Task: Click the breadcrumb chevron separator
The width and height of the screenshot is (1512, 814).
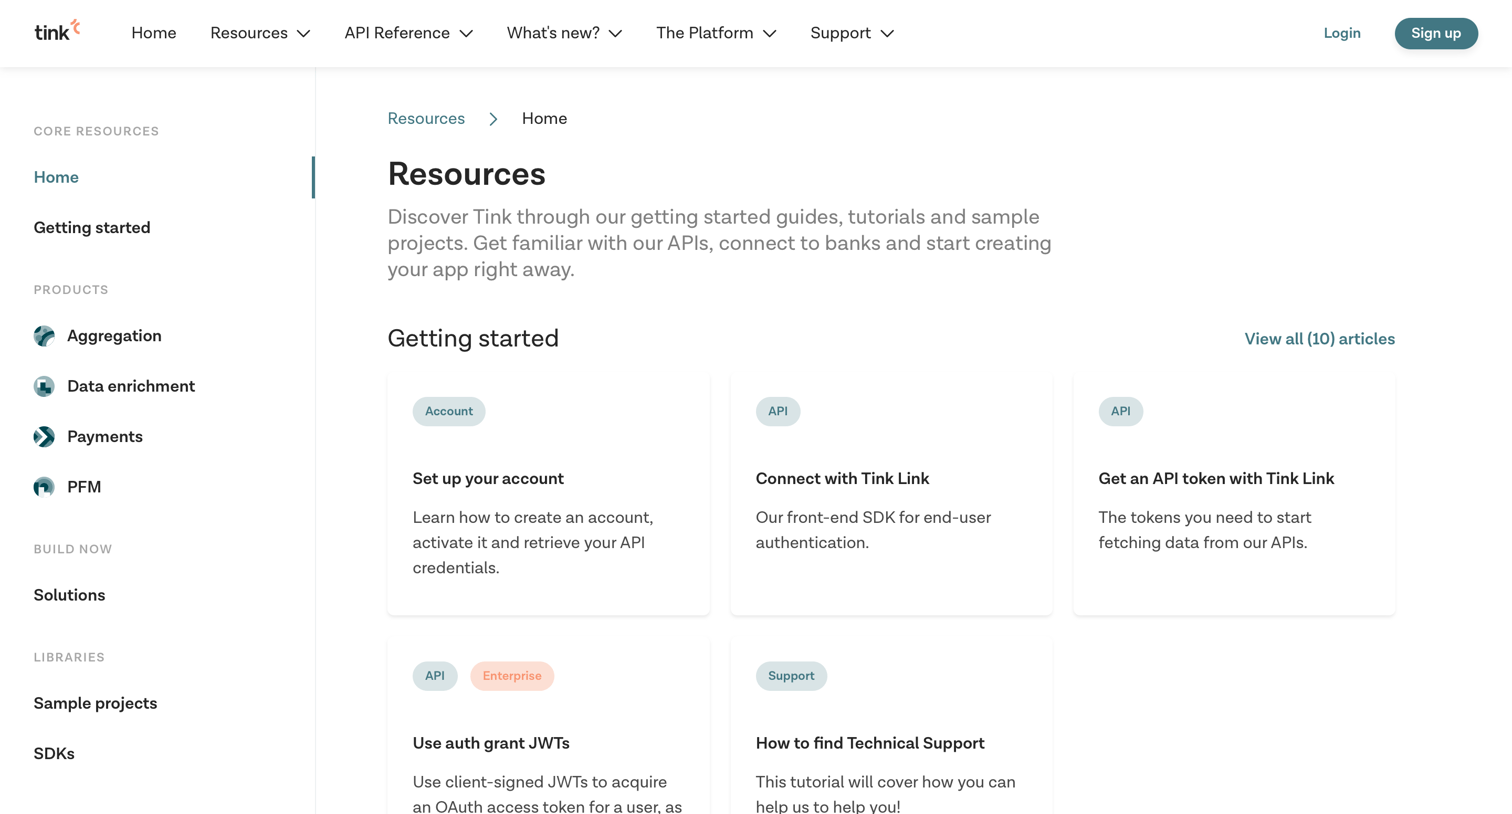Action: pos(493,119)
